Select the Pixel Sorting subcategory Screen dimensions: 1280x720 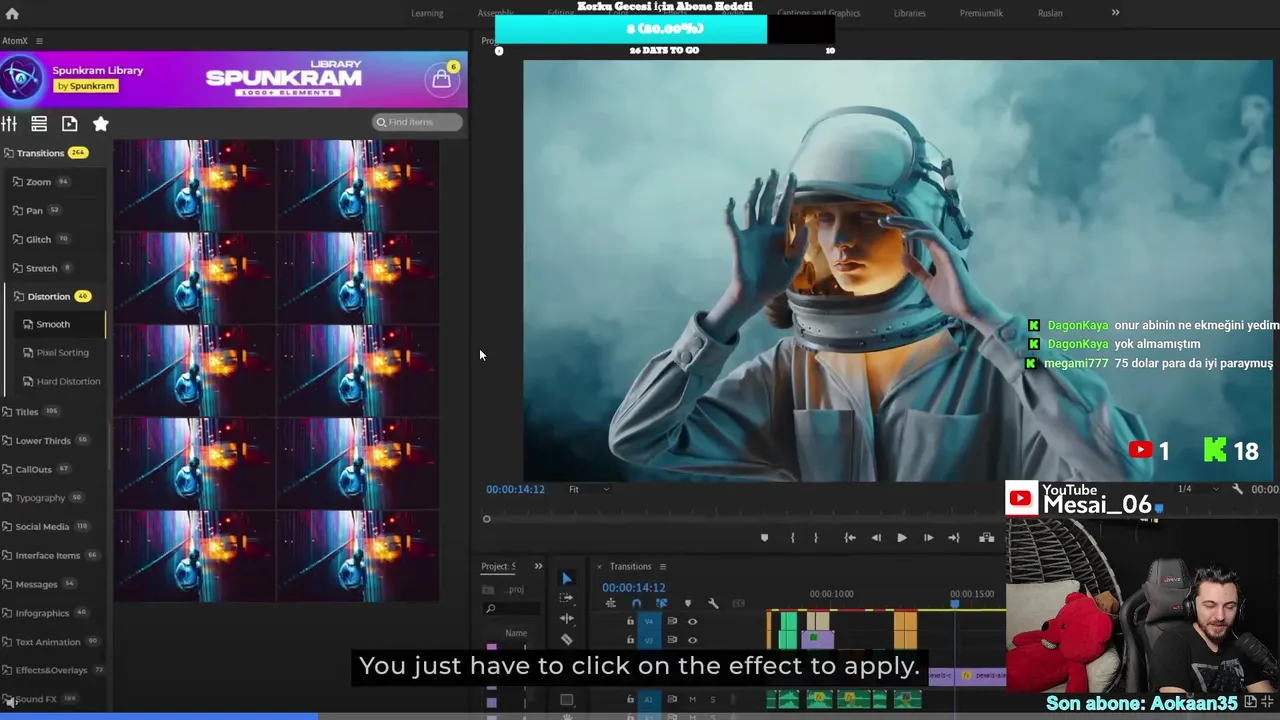click(56, 353)
